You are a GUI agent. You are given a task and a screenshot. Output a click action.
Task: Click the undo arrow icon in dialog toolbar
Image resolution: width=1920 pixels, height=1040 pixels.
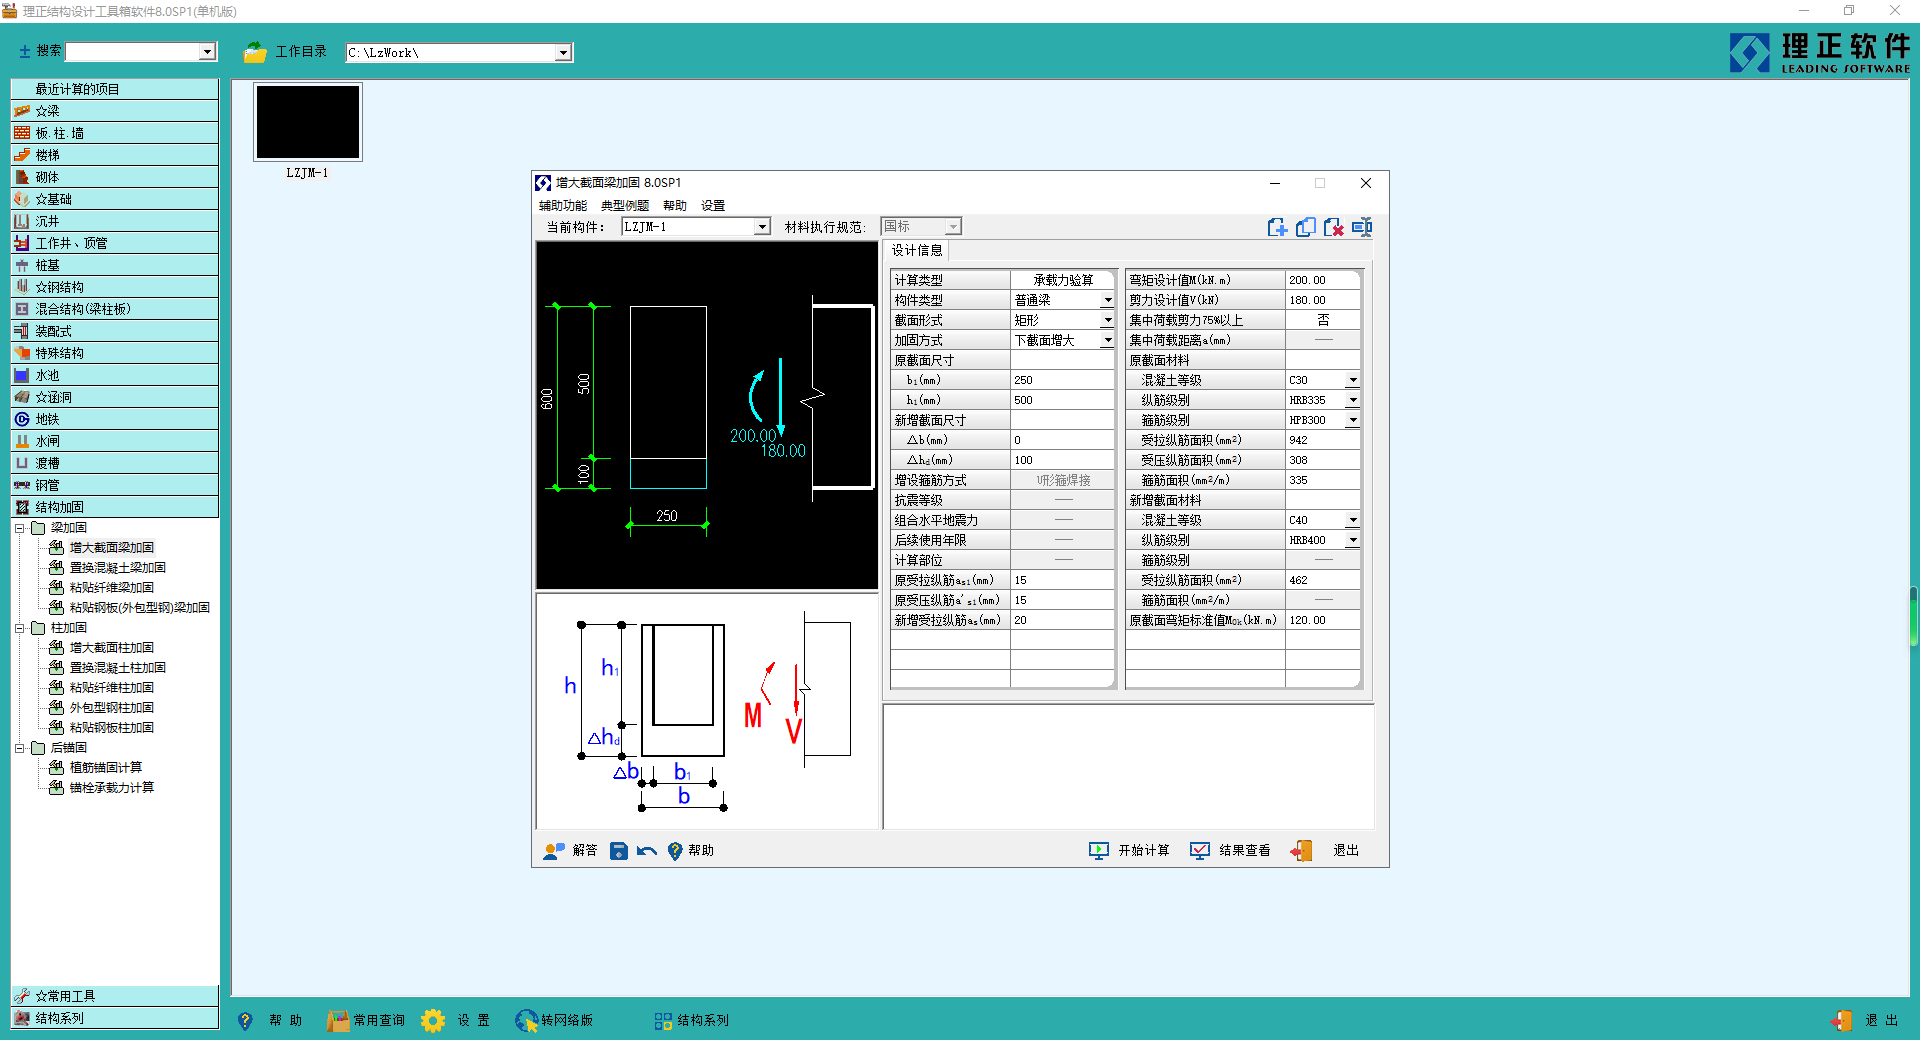click(647, 851)
